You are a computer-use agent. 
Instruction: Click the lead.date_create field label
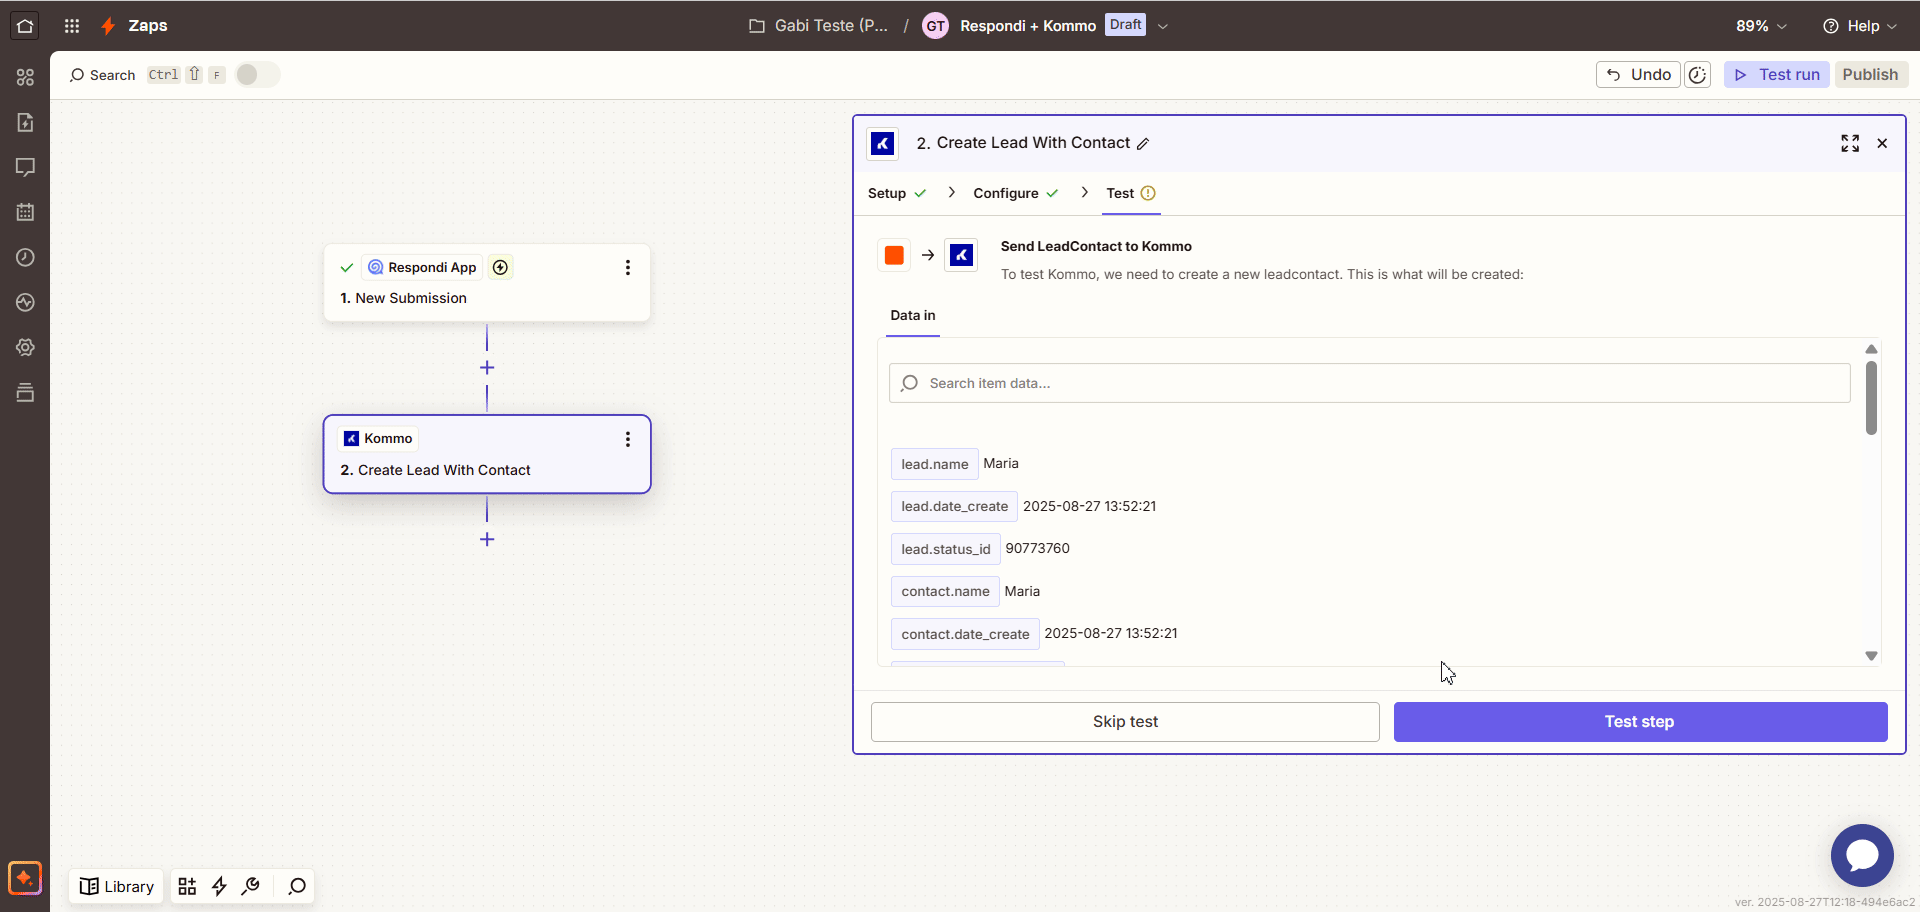click(954, 507)
